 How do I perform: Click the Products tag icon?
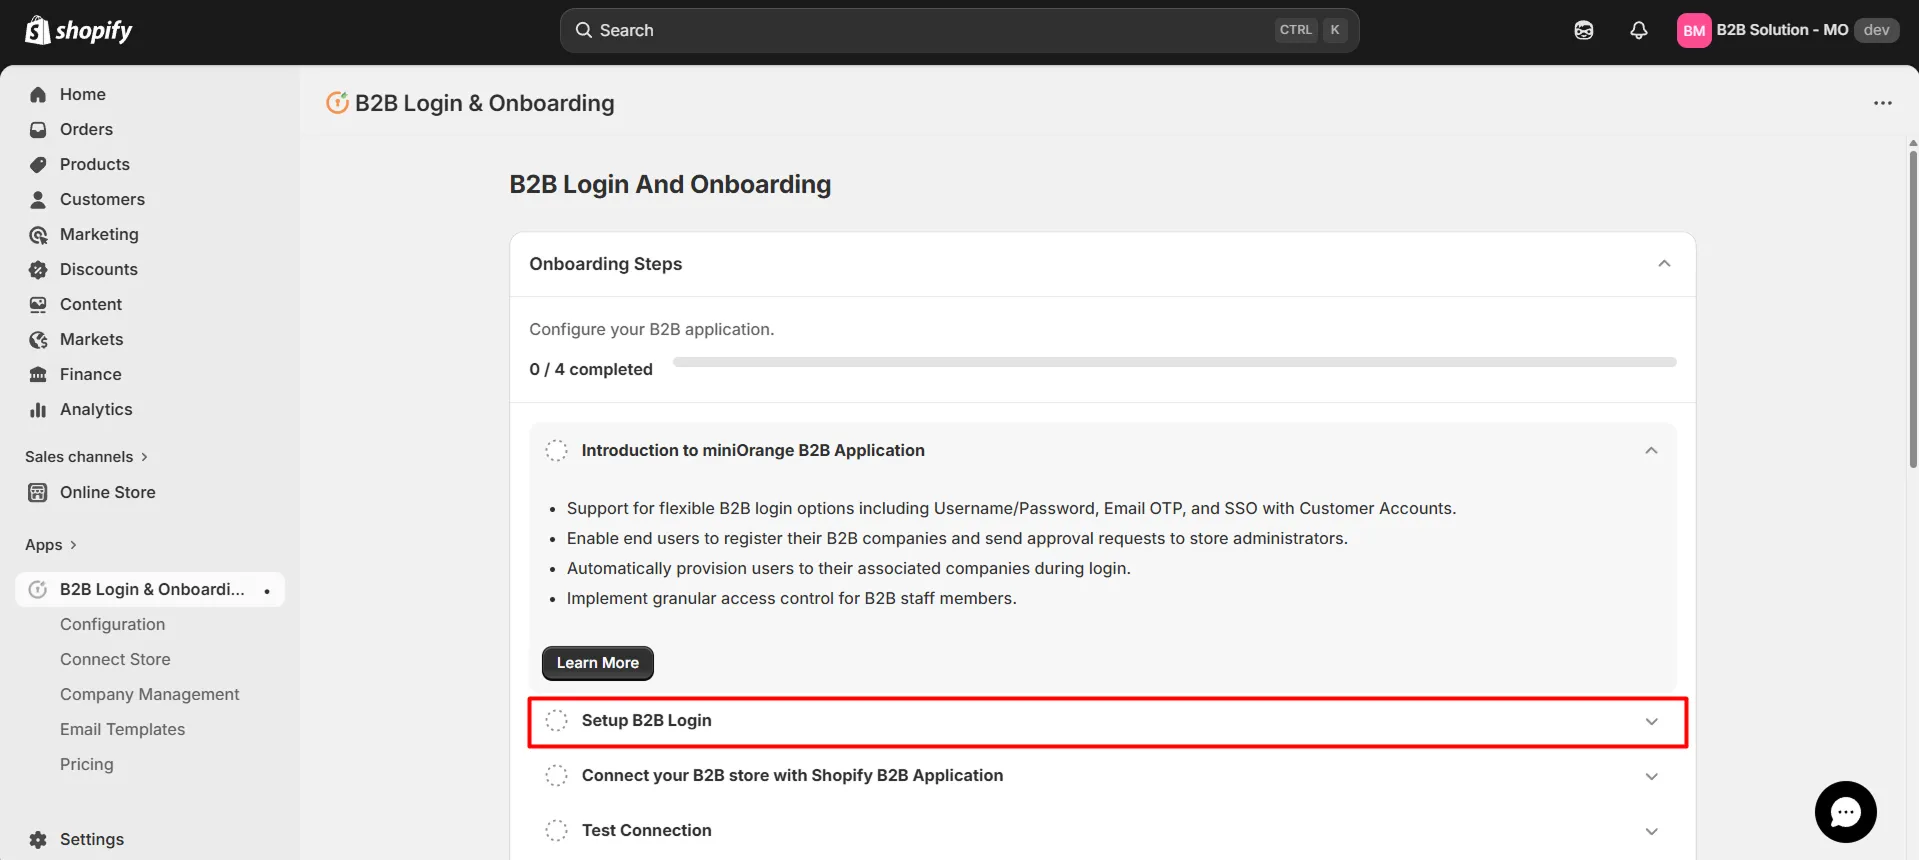(38, 164)
